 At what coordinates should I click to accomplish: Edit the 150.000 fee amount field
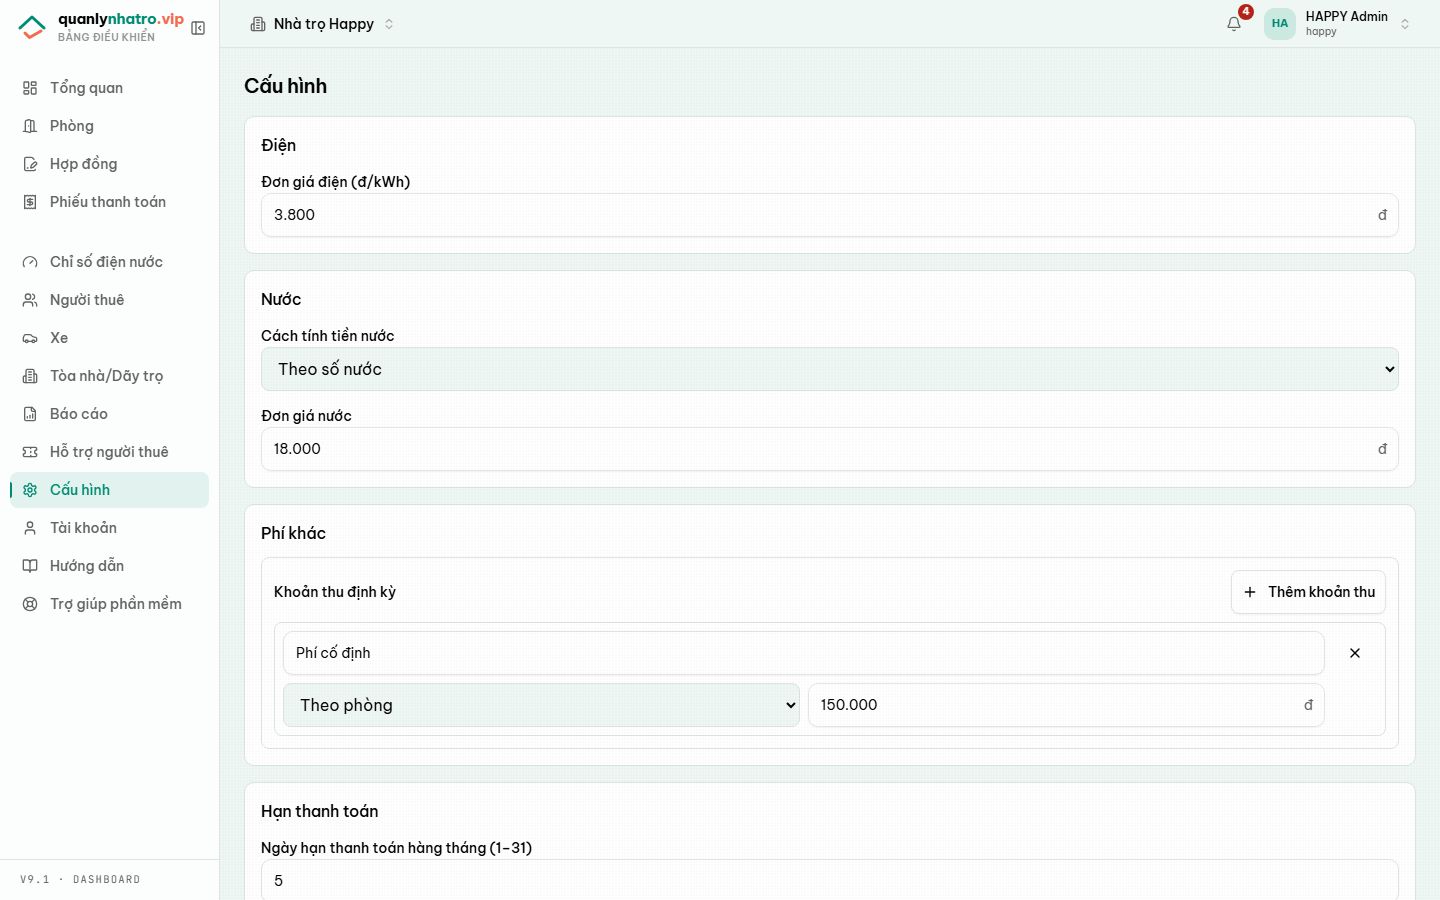[x=1066, y=705]
